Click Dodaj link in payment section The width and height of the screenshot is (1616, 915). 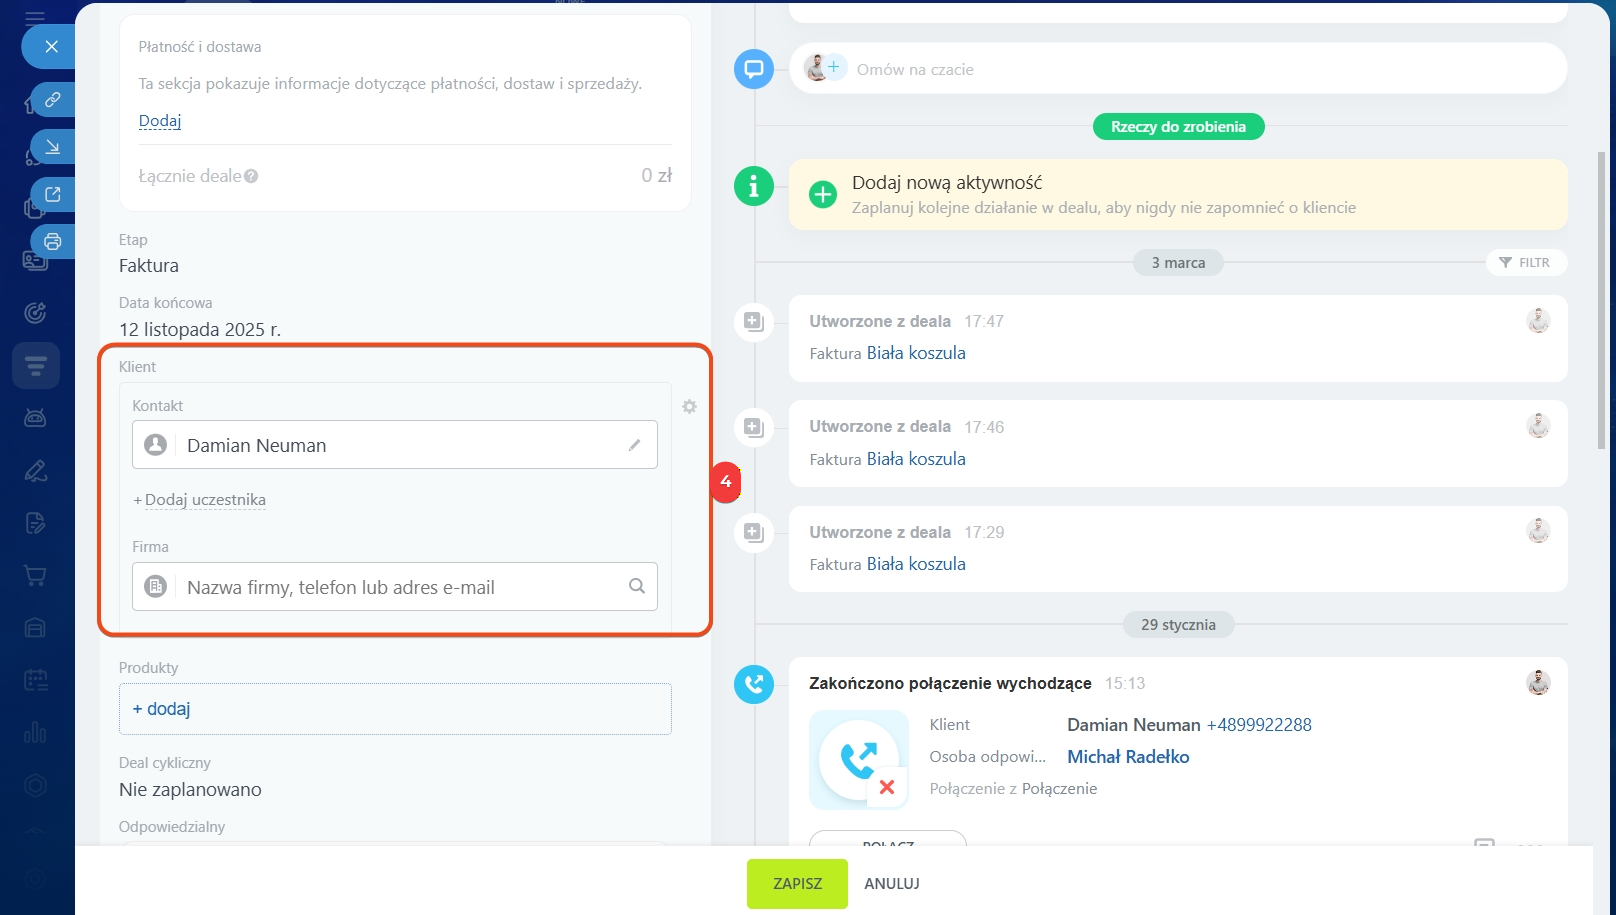point(160,121)
